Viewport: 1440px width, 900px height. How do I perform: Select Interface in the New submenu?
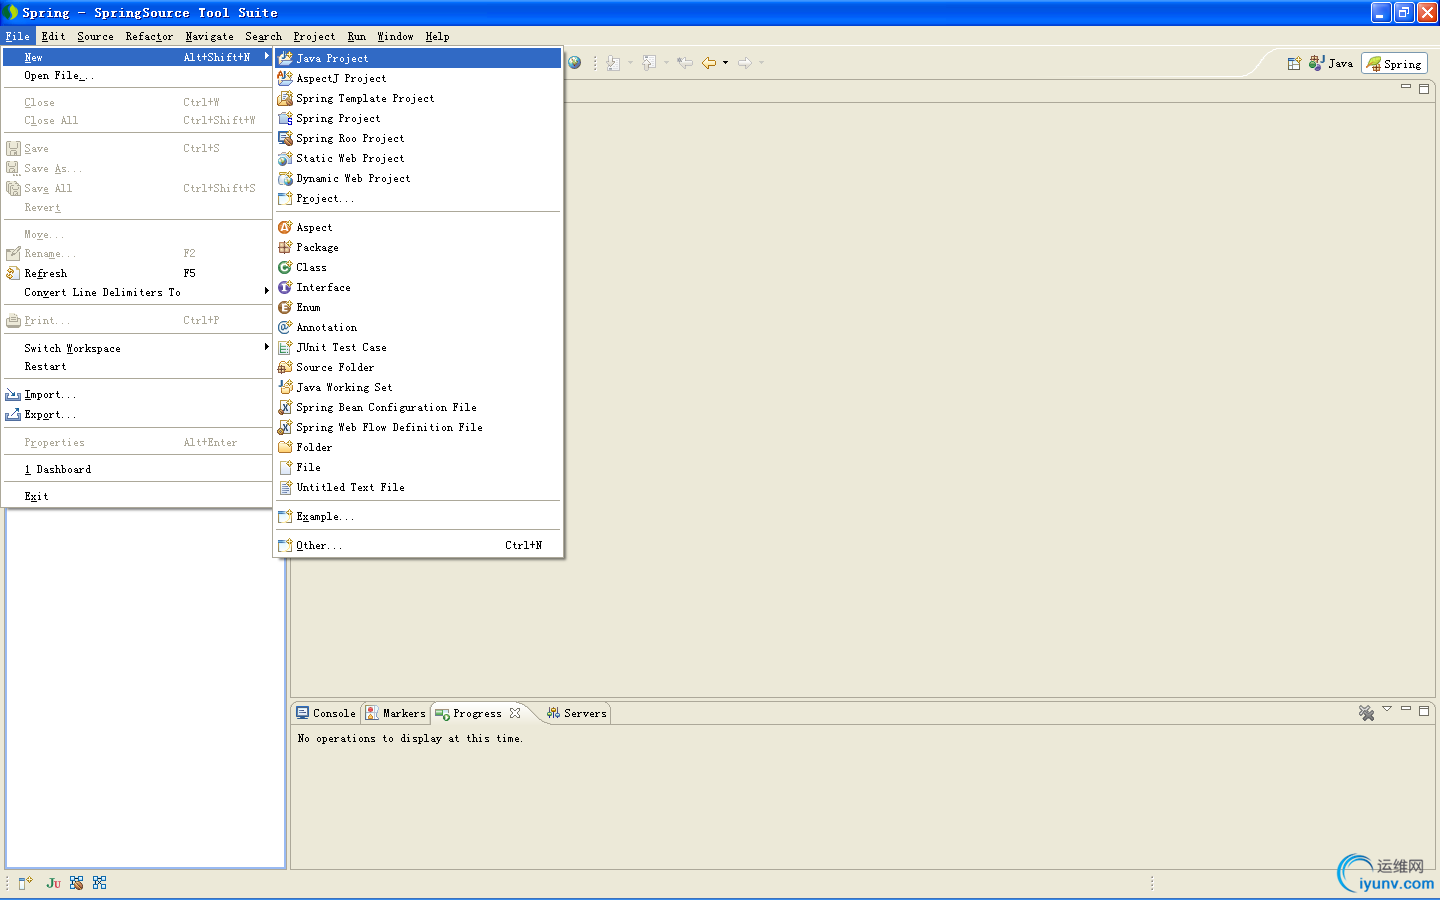click(x=418, y=287)
